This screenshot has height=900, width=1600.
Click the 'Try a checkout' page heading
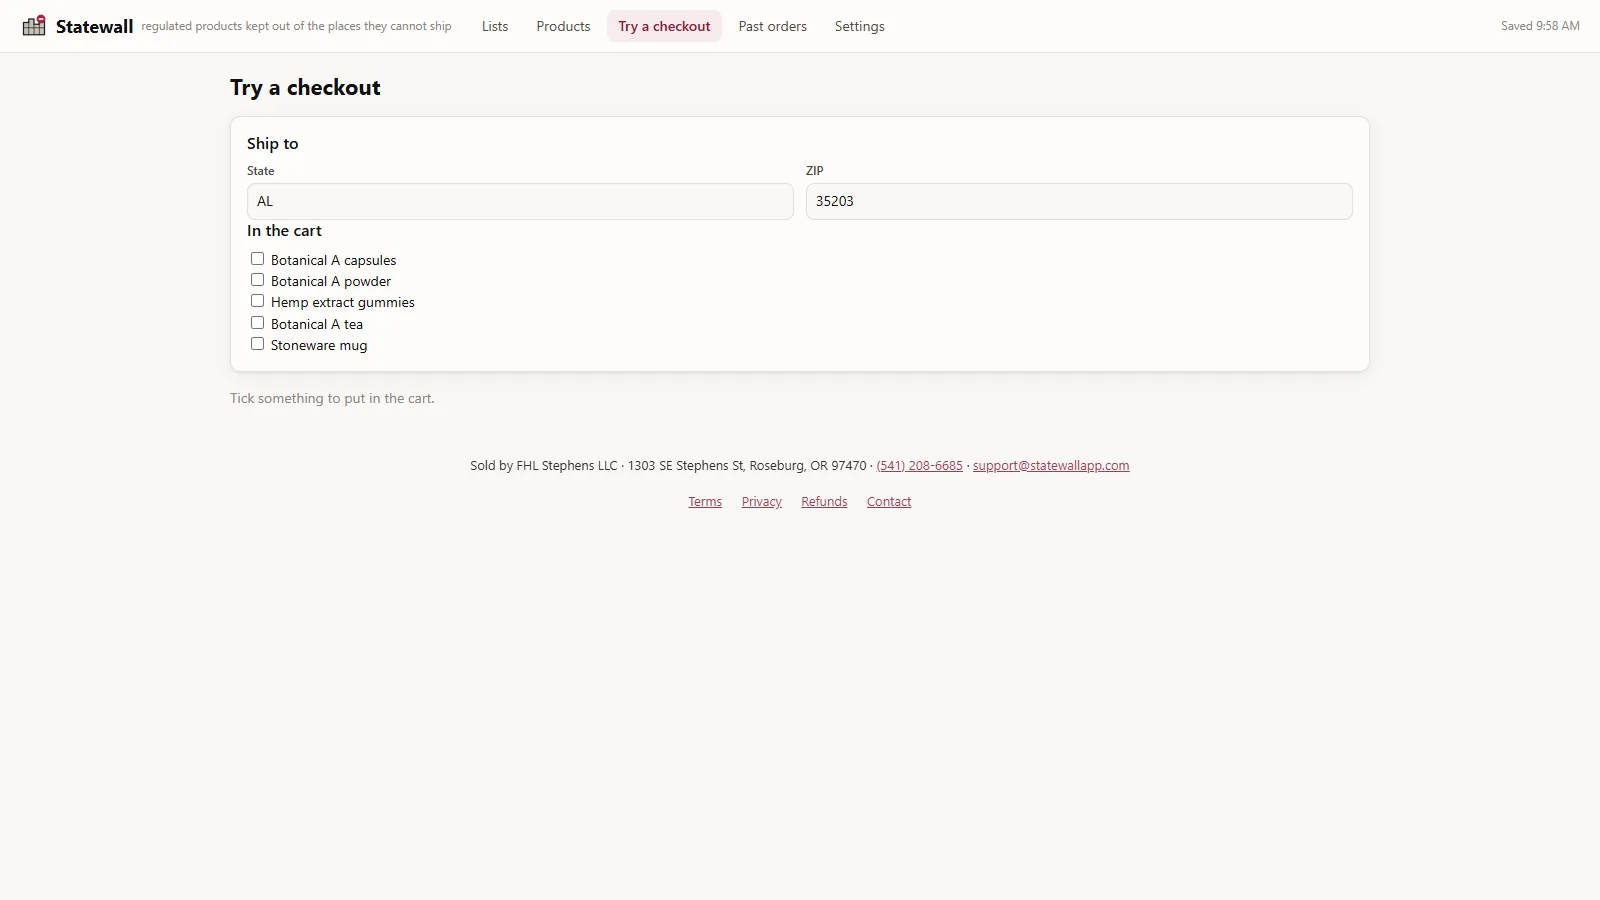pos(305,87)
